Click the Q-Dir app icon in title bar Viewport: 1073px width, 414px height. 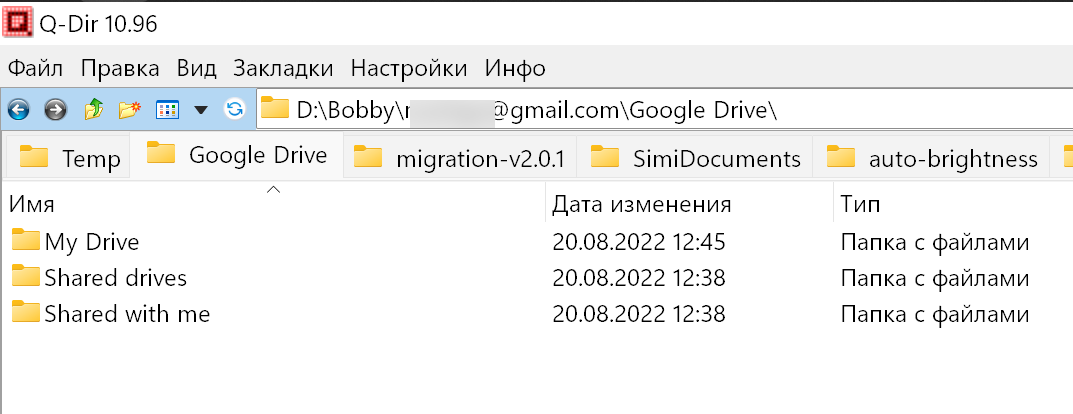tap(17, 22)
